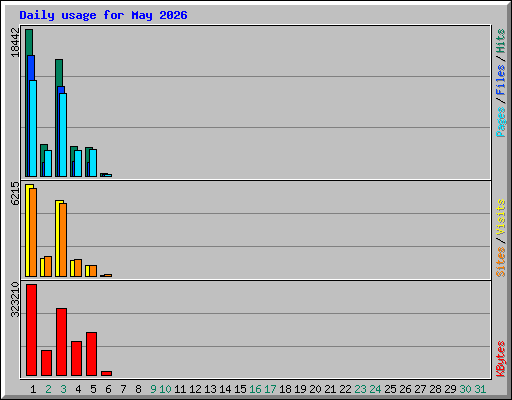Viewport: 512px width, 400px height.
Task: Click the 18442 axis value
Action: [15, 42]
